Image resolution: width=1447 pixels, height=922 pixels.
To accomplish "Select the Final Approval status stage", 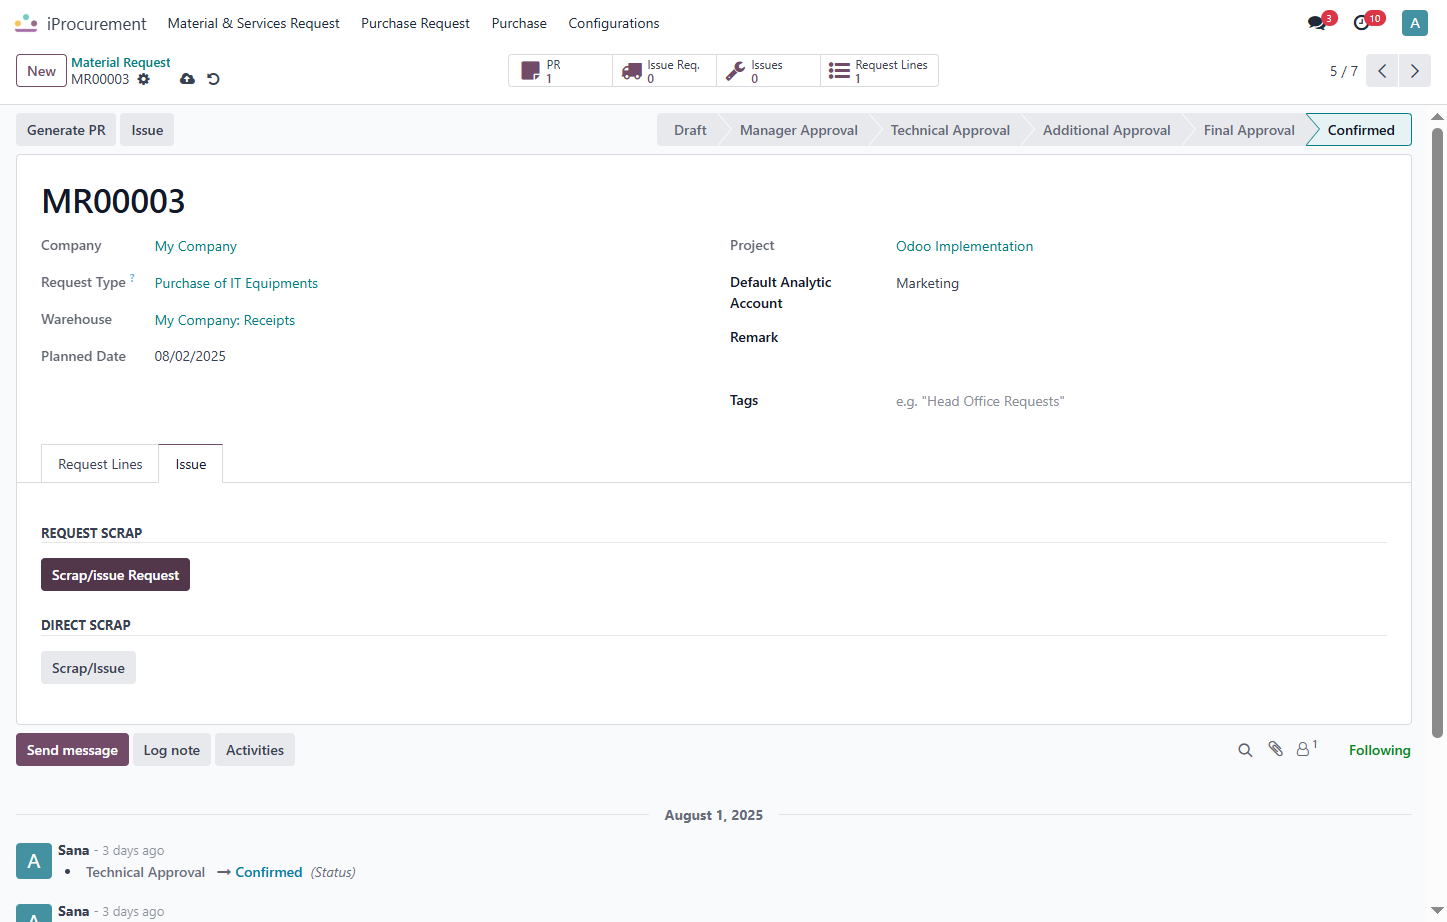I will point(1249,130).
